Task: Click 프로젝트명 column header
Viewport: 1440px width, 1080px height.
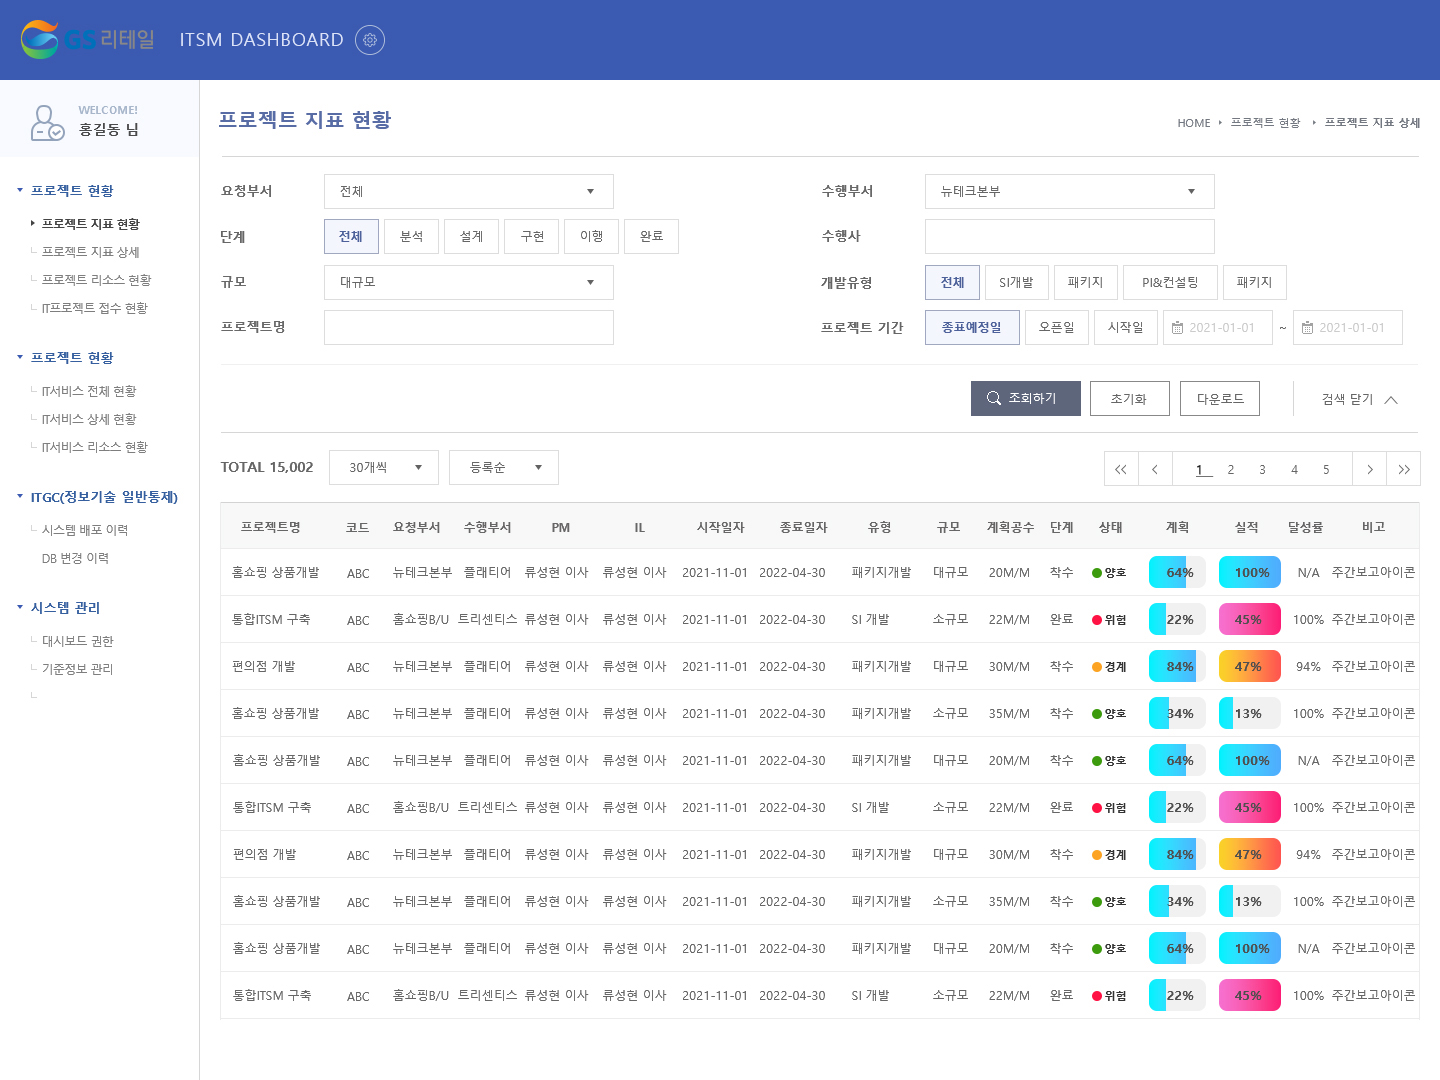Action: point(271,527)
